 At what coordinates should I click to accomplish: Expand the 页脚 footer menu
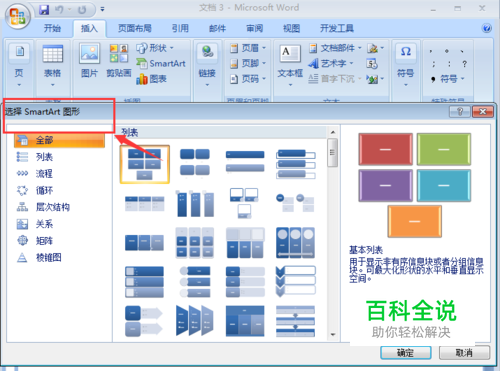[248, 63]
